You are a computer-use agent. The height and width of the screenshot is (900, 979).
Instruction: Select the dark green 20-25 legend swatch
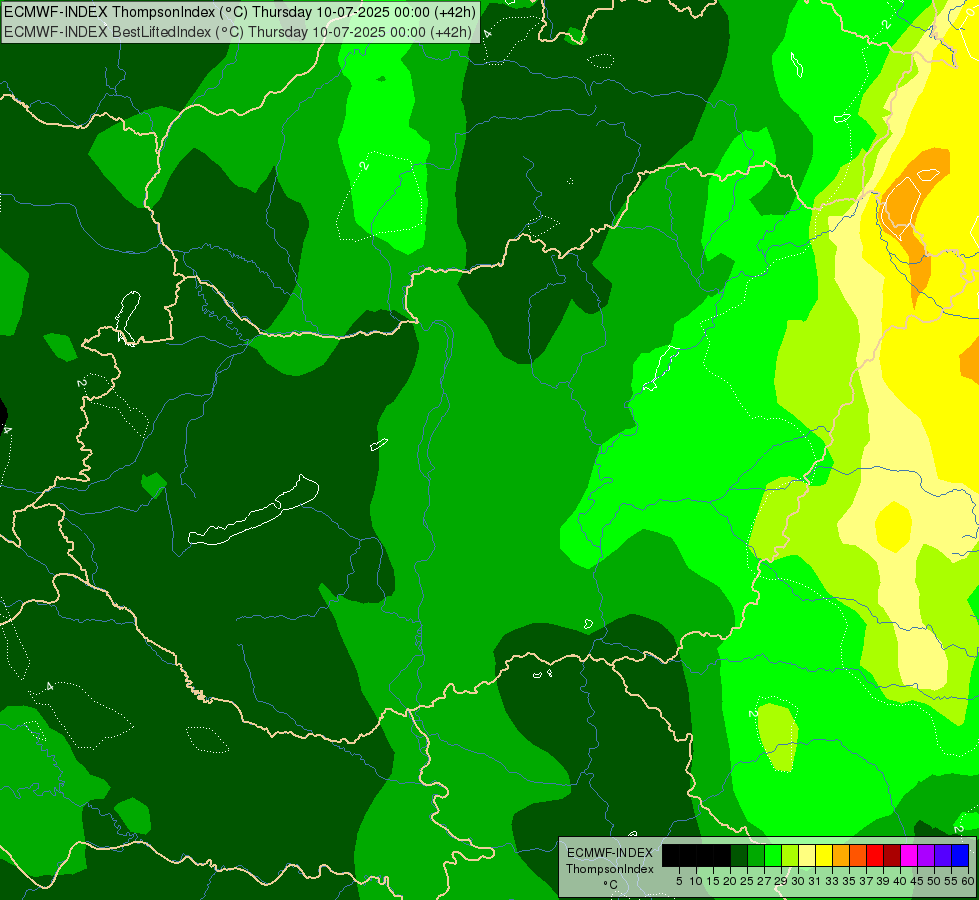739,856
